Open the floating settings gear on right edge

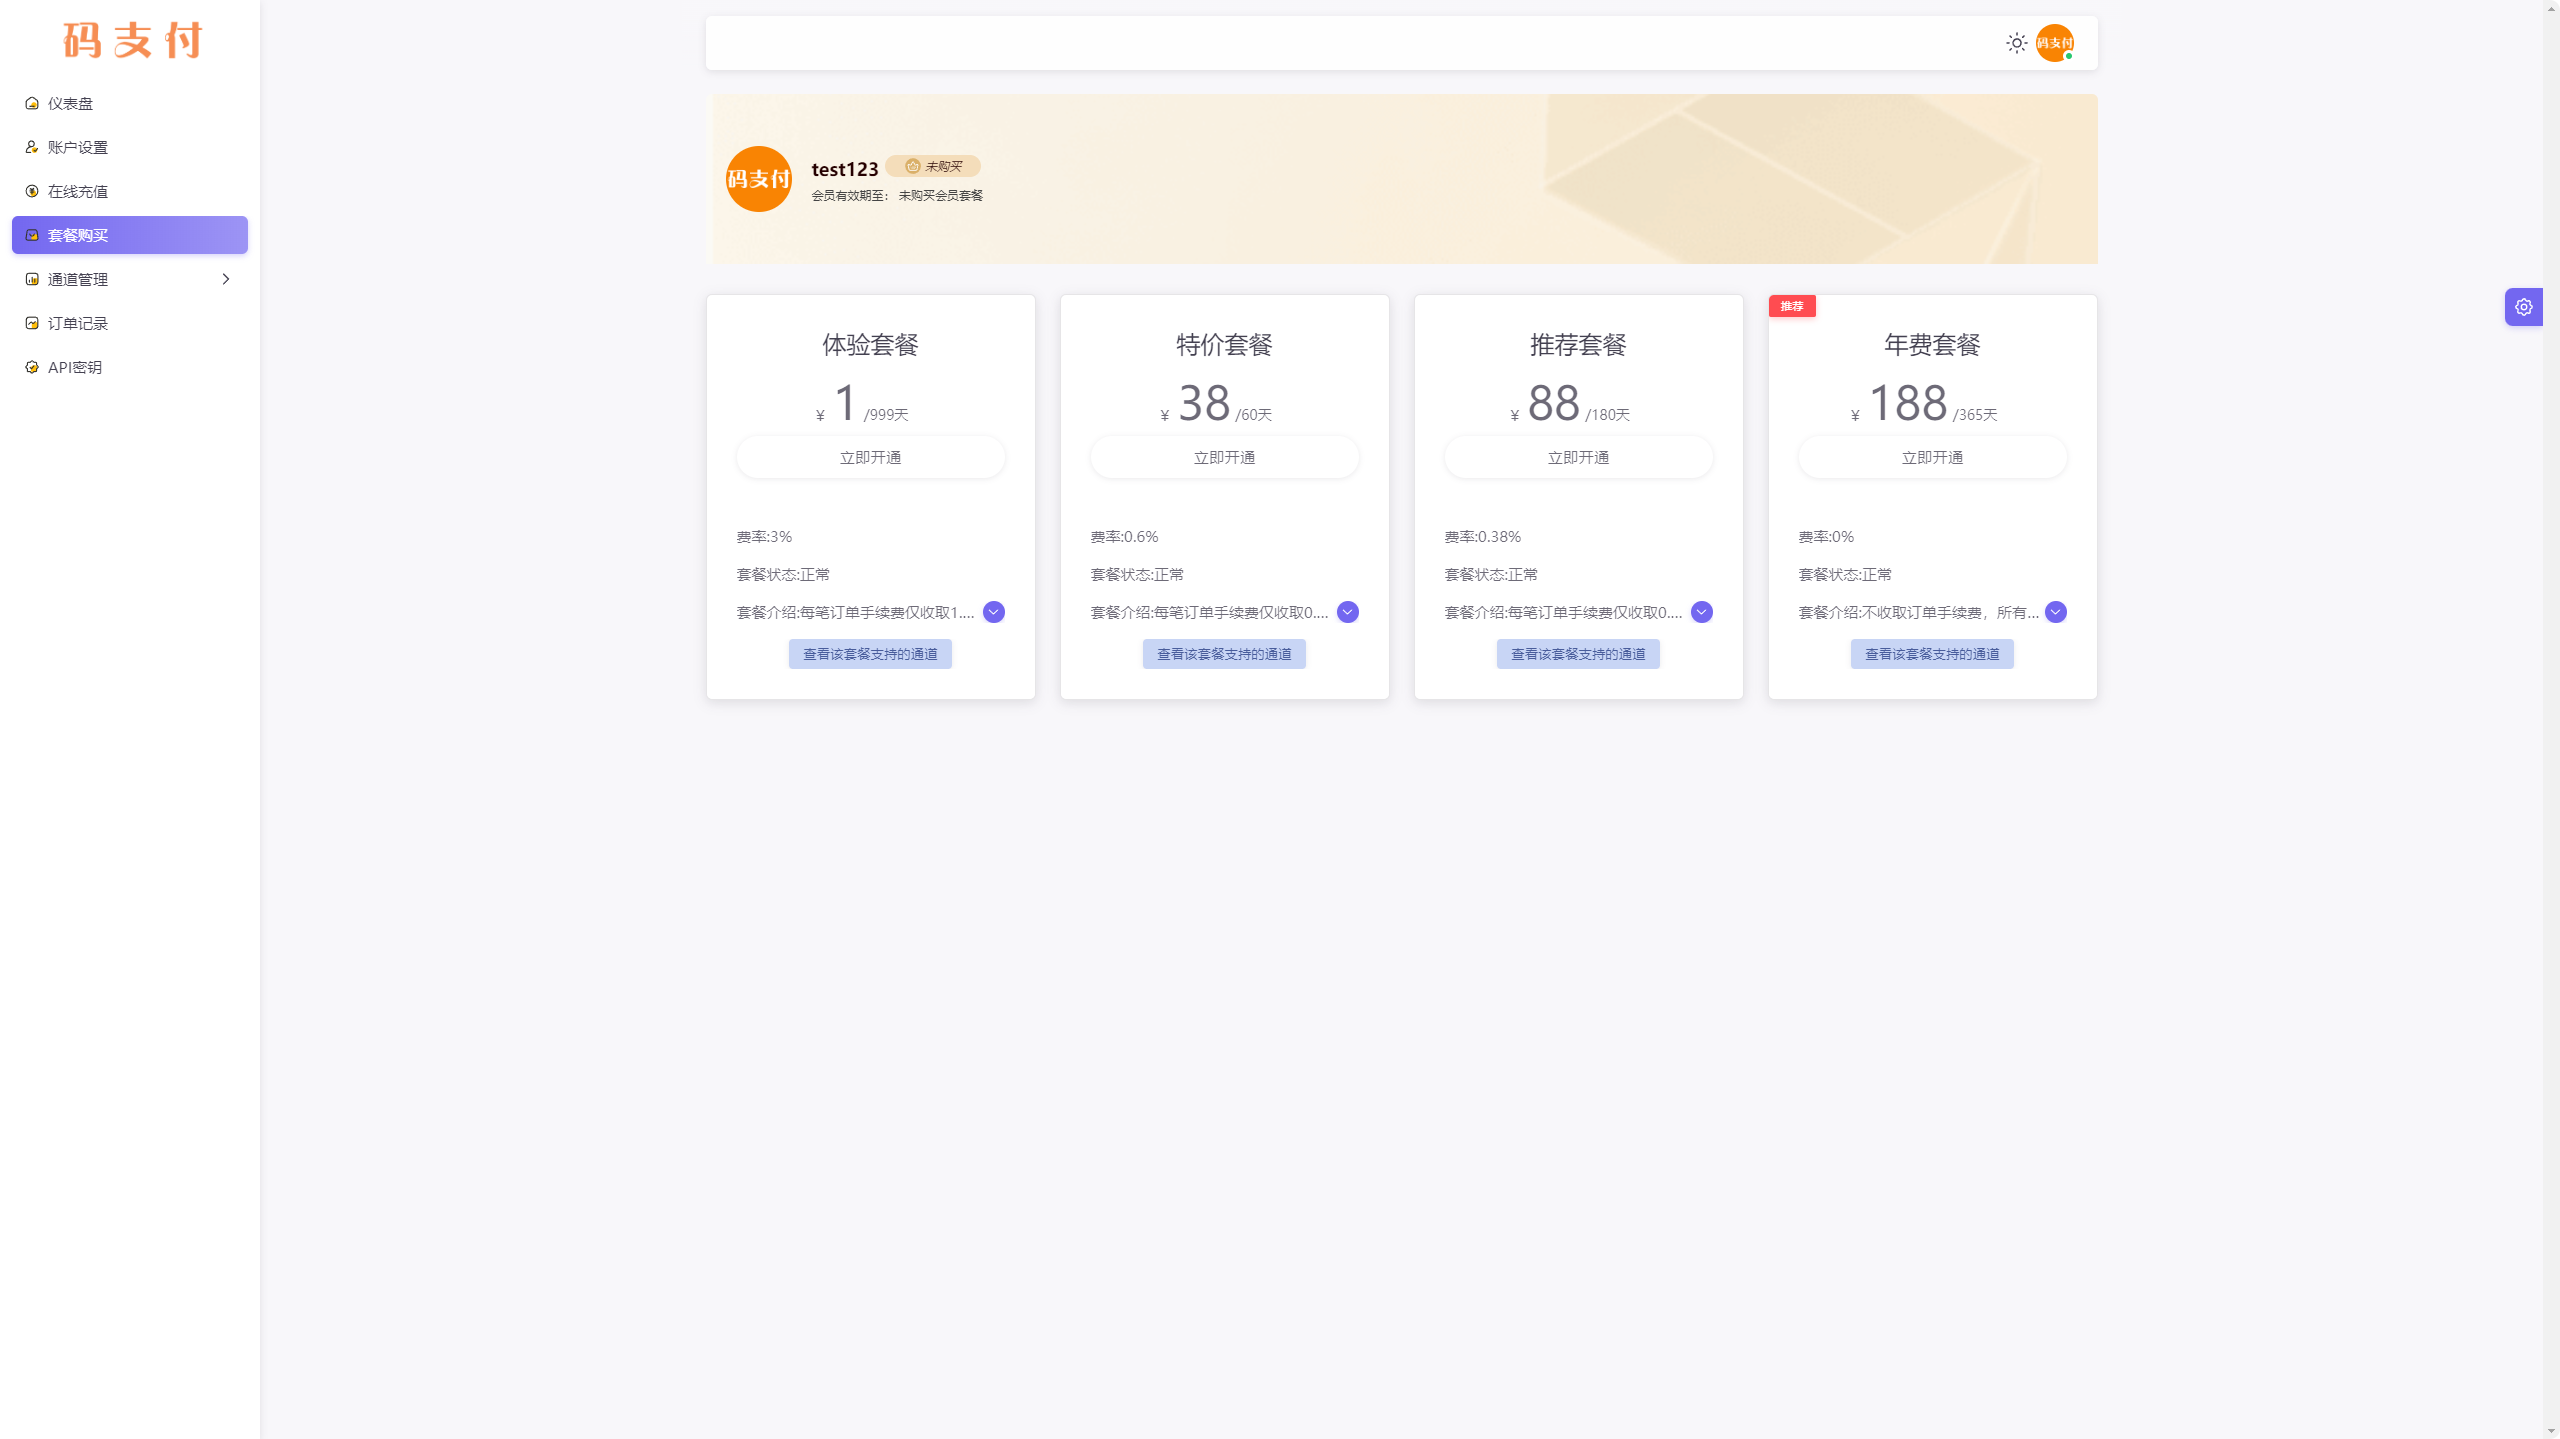click(2523, 306)
